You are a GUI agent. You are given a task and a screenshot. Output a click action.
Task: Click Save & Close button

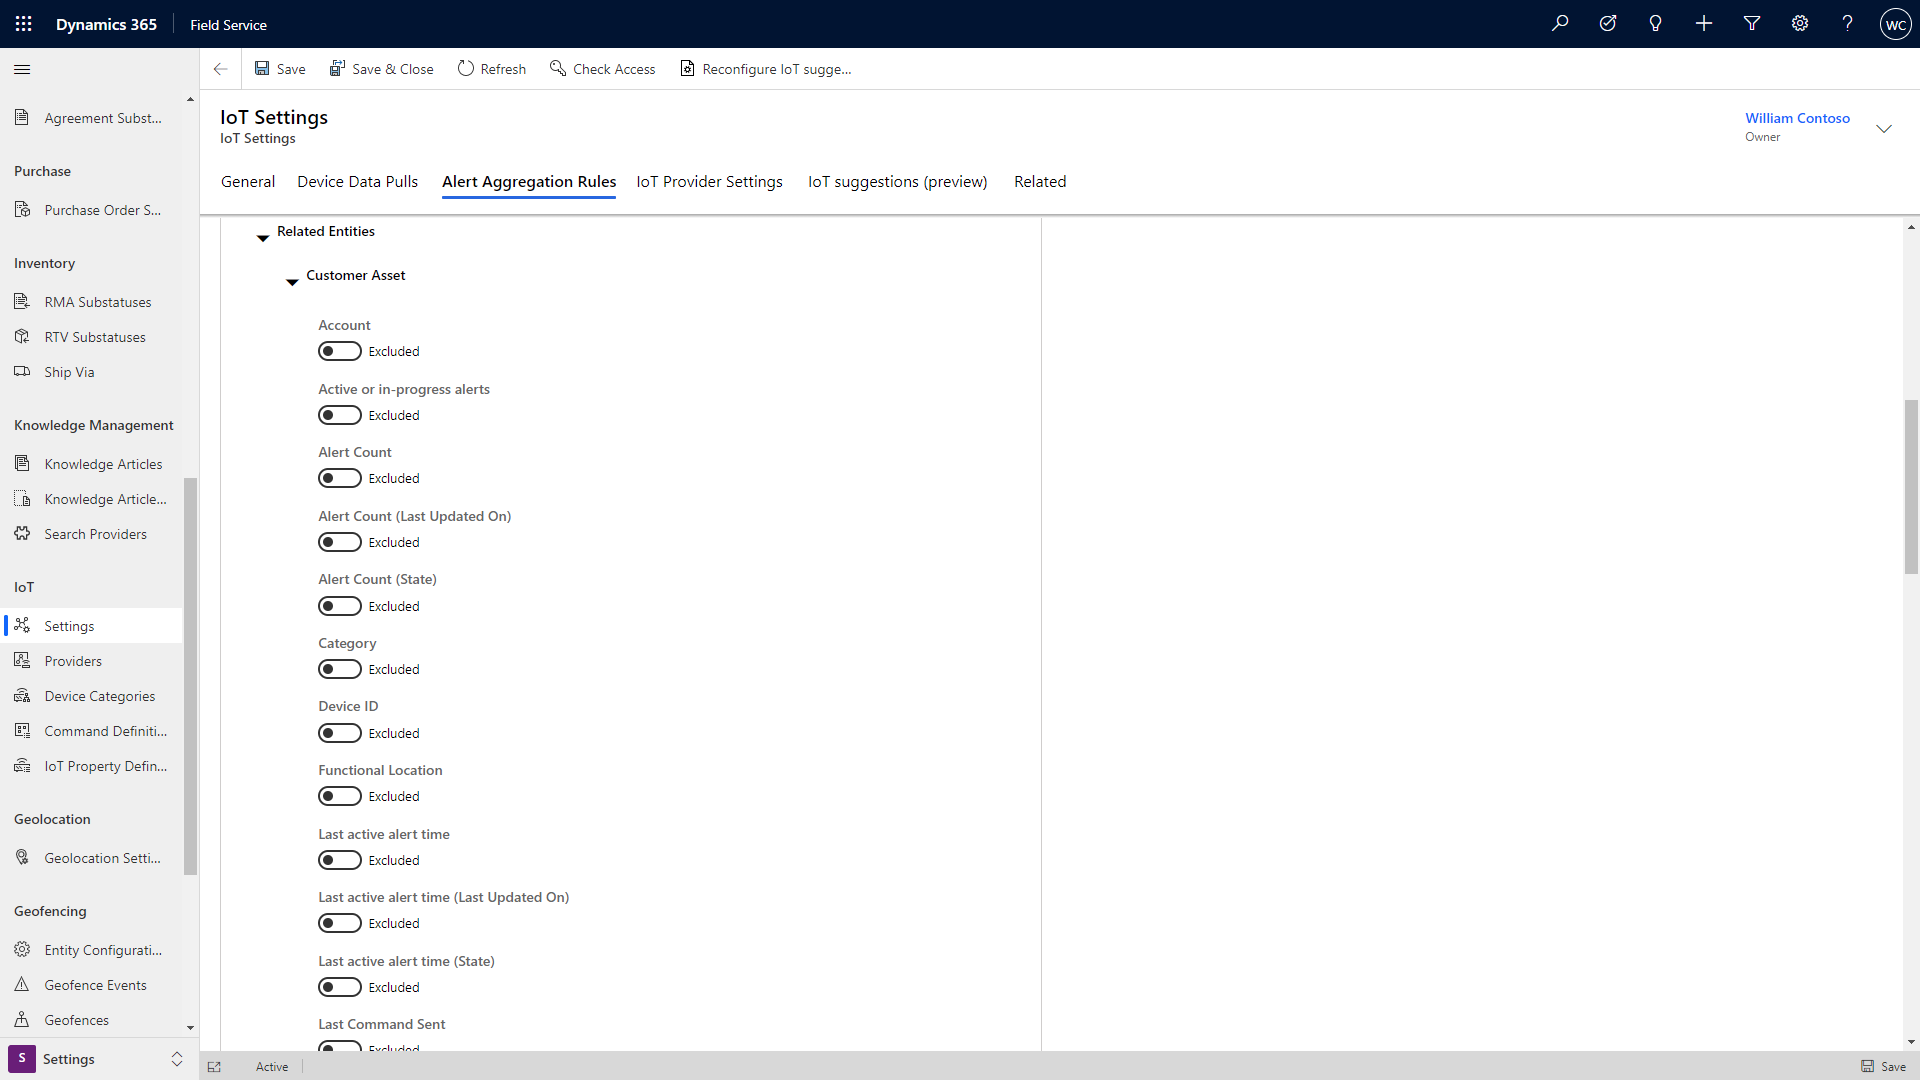380,69
